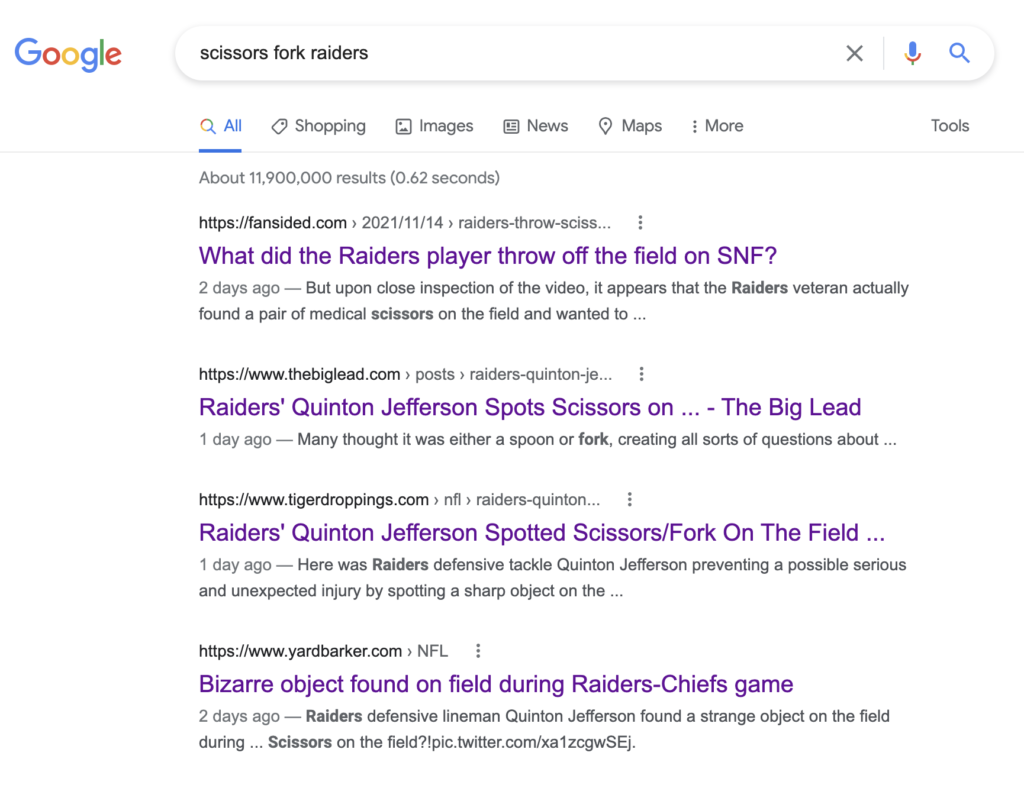The image size is (1024, 801).
Task: Open three-dot menu for thebiglead.com result
Action: [x=641, y=375]
